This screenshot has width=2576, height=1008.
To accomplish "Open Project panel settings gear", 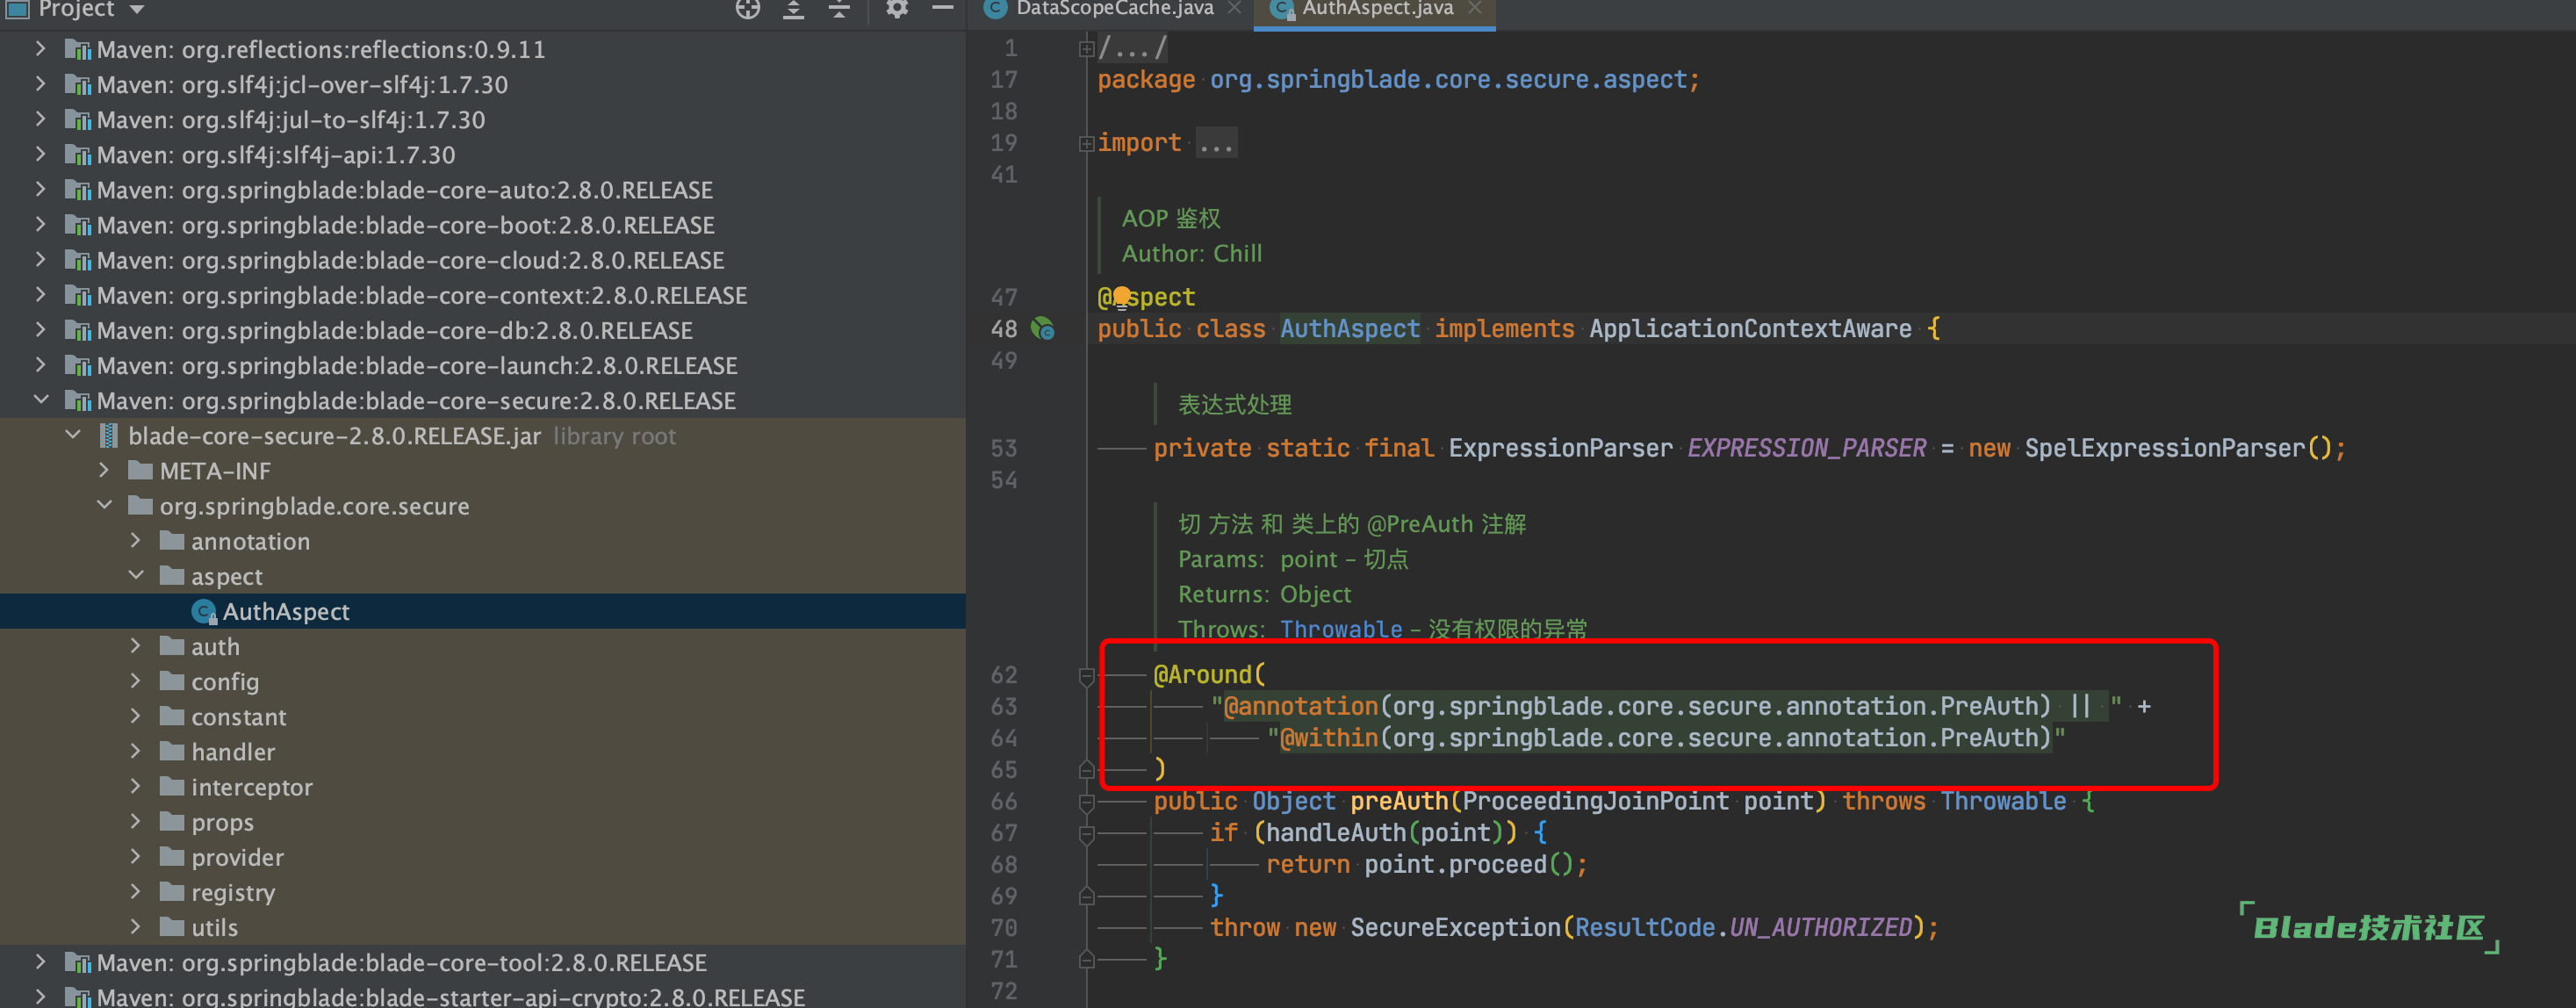I will pos(897,9).
